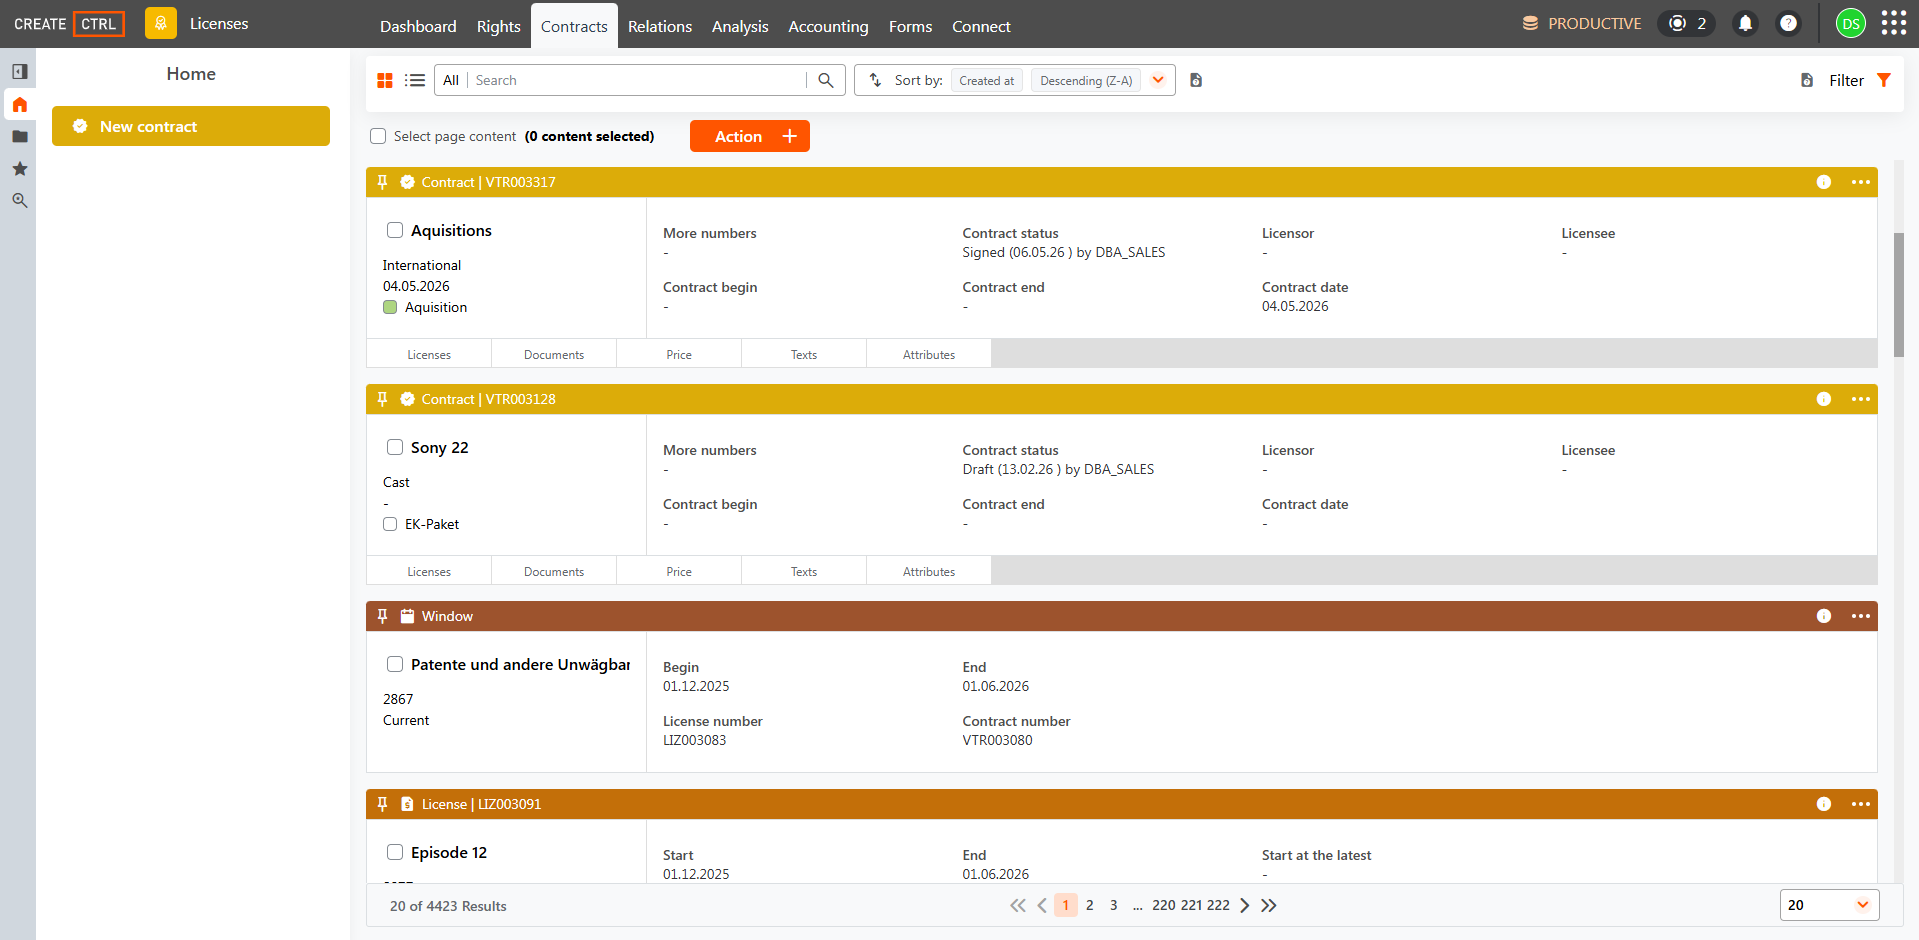Open more options for Window card

click(1861, 616)
